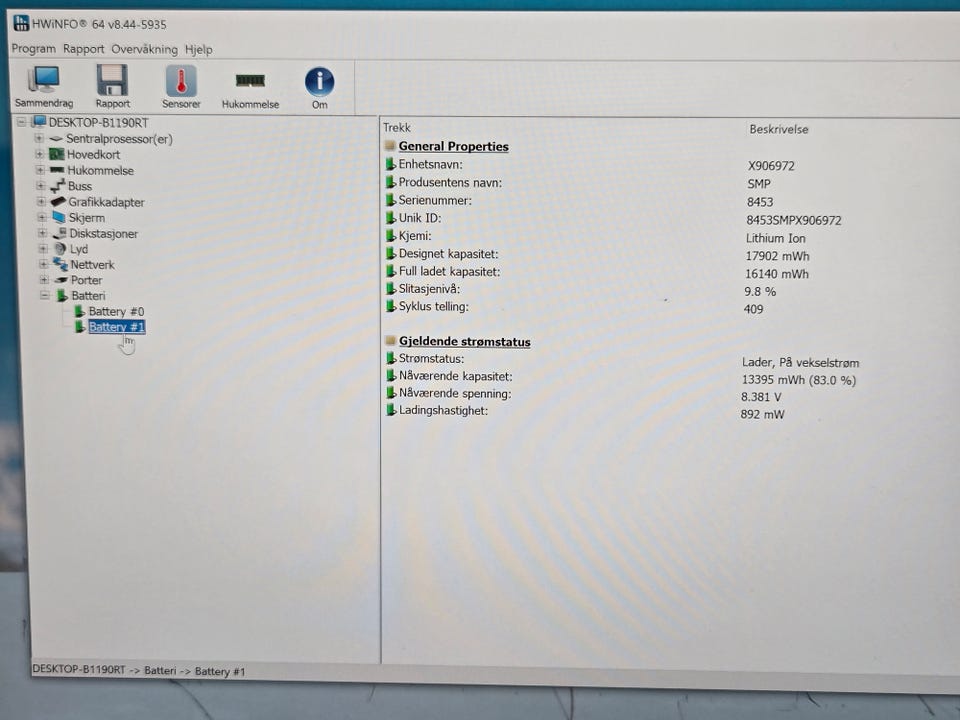Collapse the Batteri node
Screen dimensions: 960x720
(44, 296)
